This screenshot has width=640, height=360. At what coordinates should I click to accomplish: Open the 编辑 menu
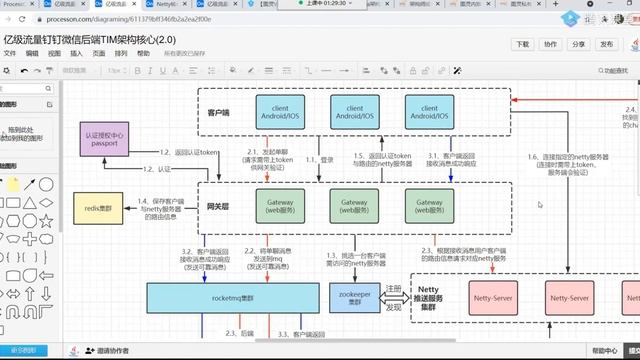(32, 53)
